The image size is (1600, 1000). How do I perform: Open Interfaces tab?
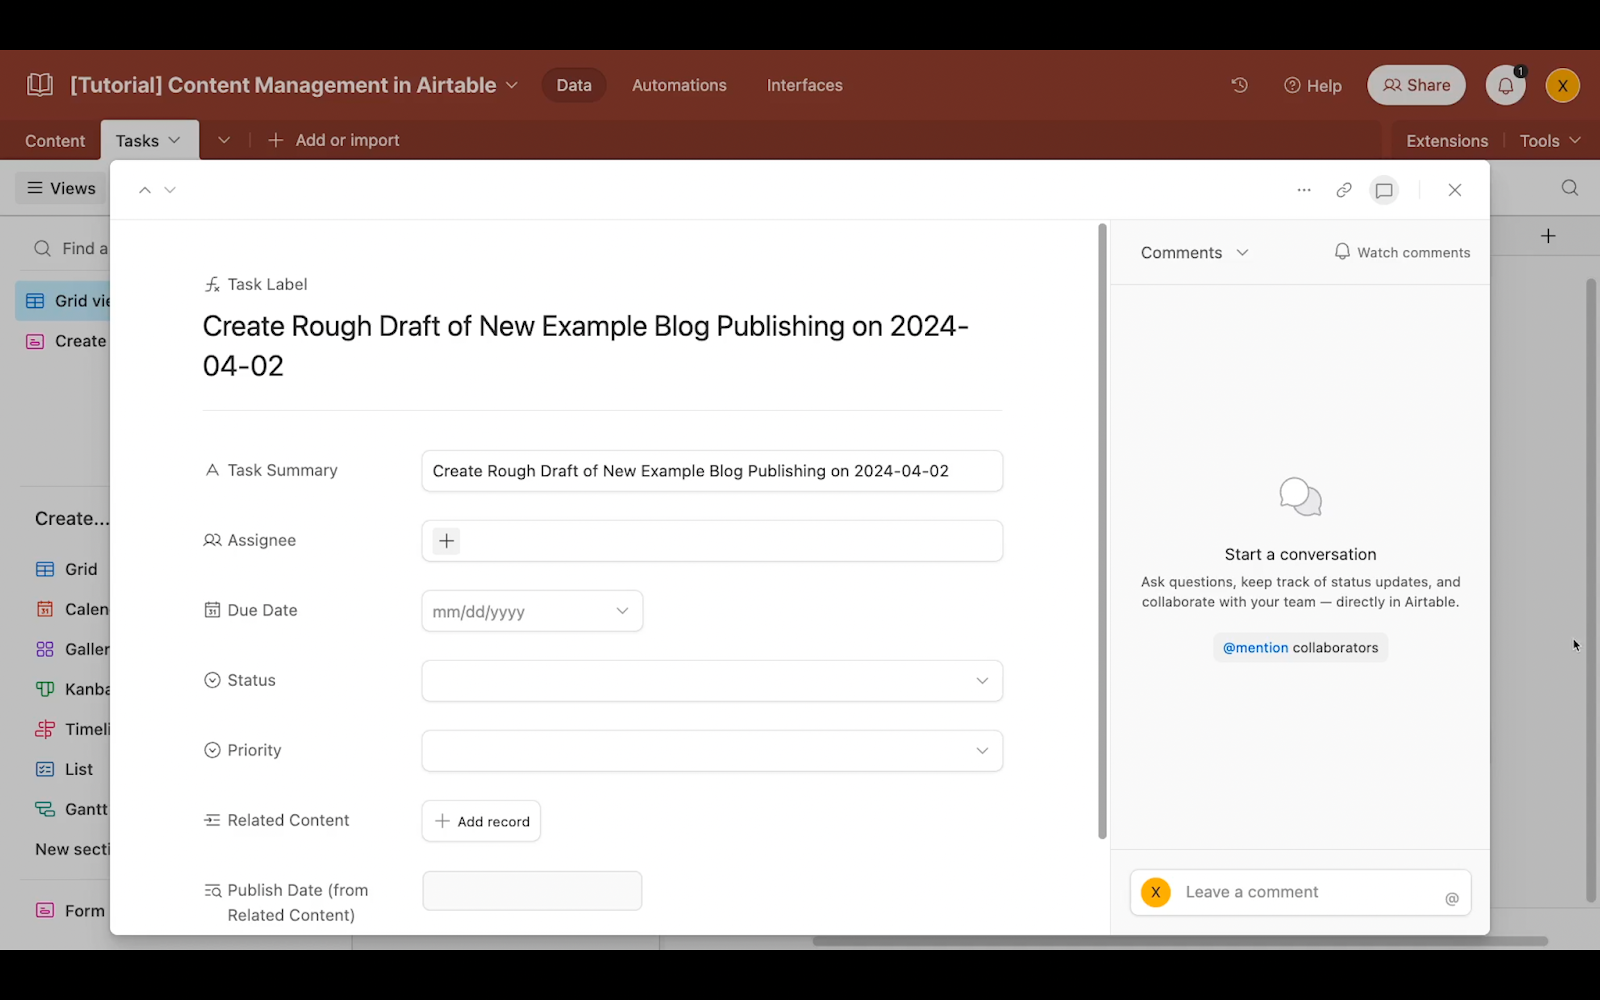[x=804, y=85]
